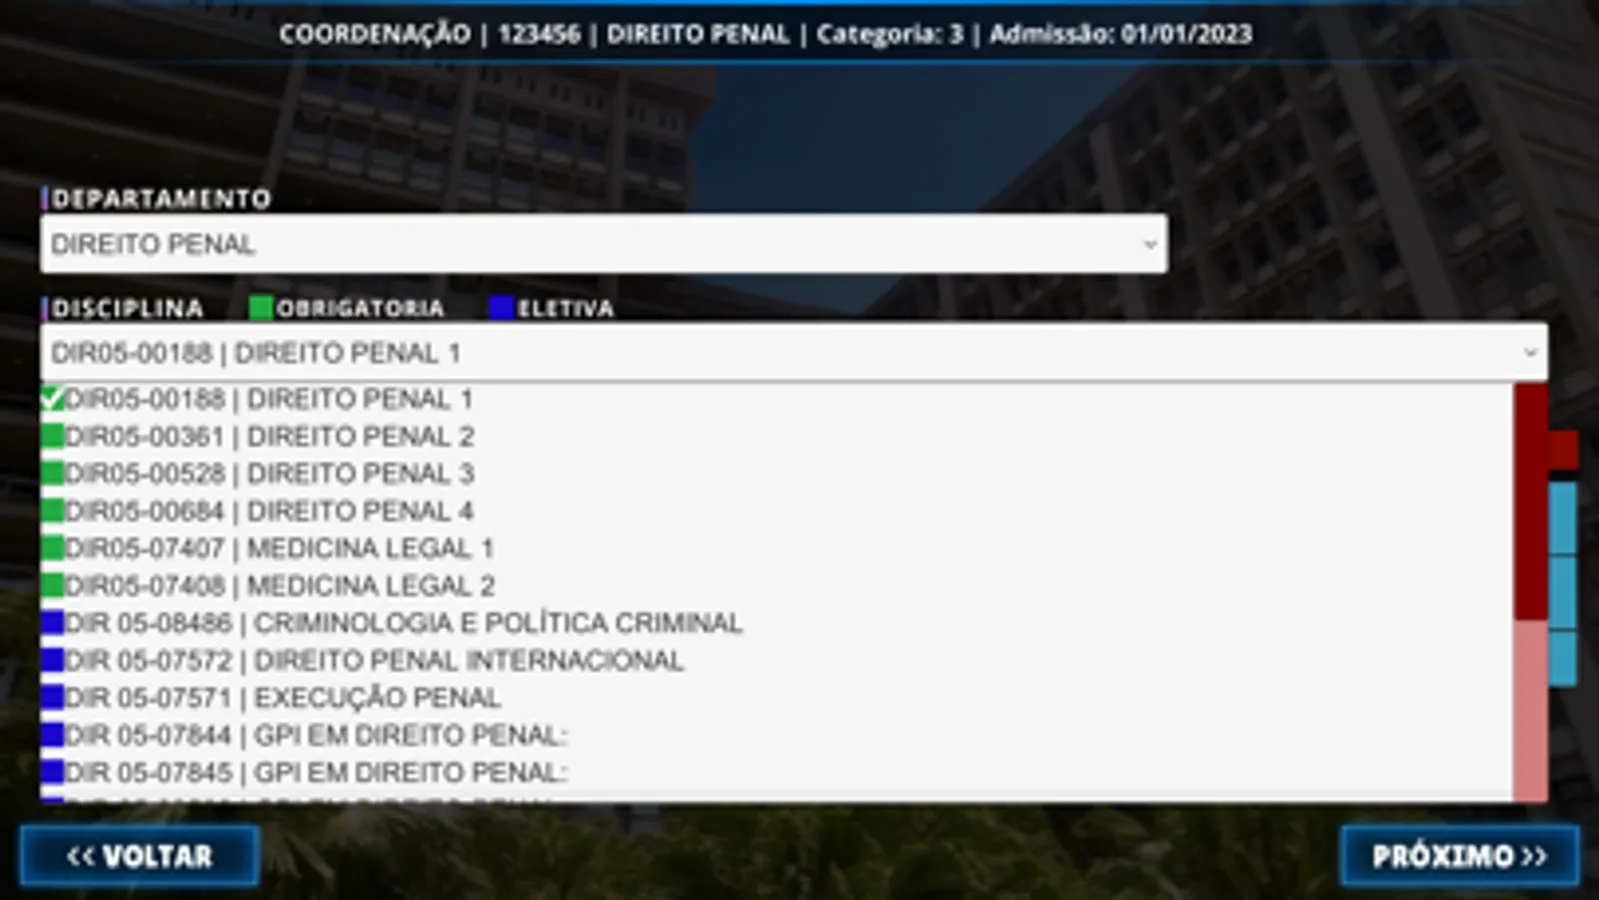This screenshot has height=900, width=1599.
Task: Click blue marker beside EXECUÇÃO PENAL
Action: click(x=52, y=697)
